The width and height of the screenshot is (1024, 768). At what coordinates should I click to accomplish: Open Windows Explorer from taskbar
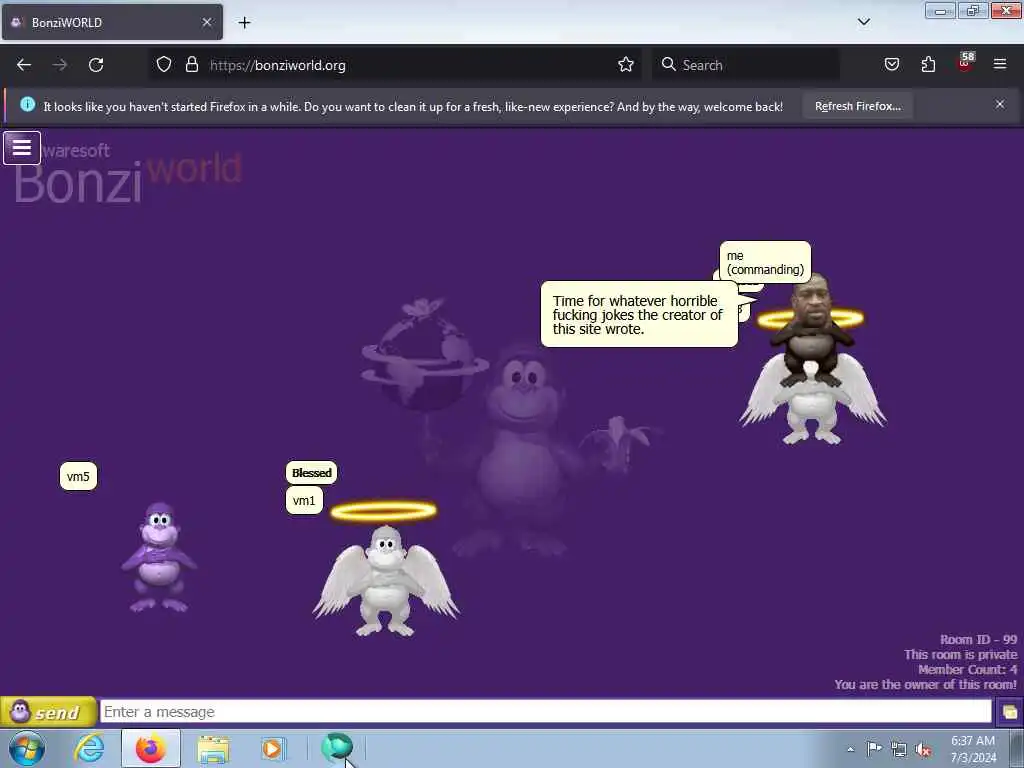(213, 748)
